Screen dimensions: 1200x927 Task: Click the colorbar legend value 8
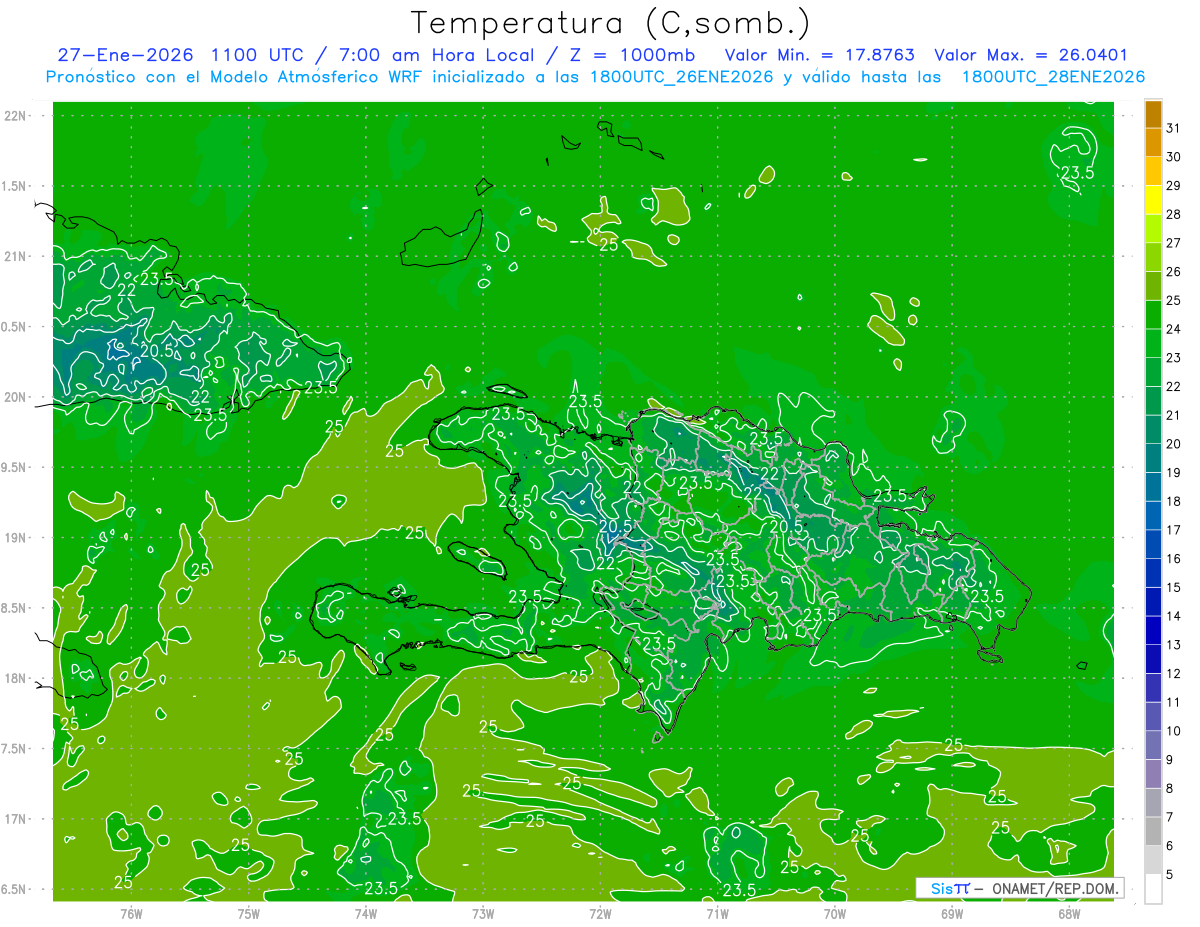point(1170,788)
